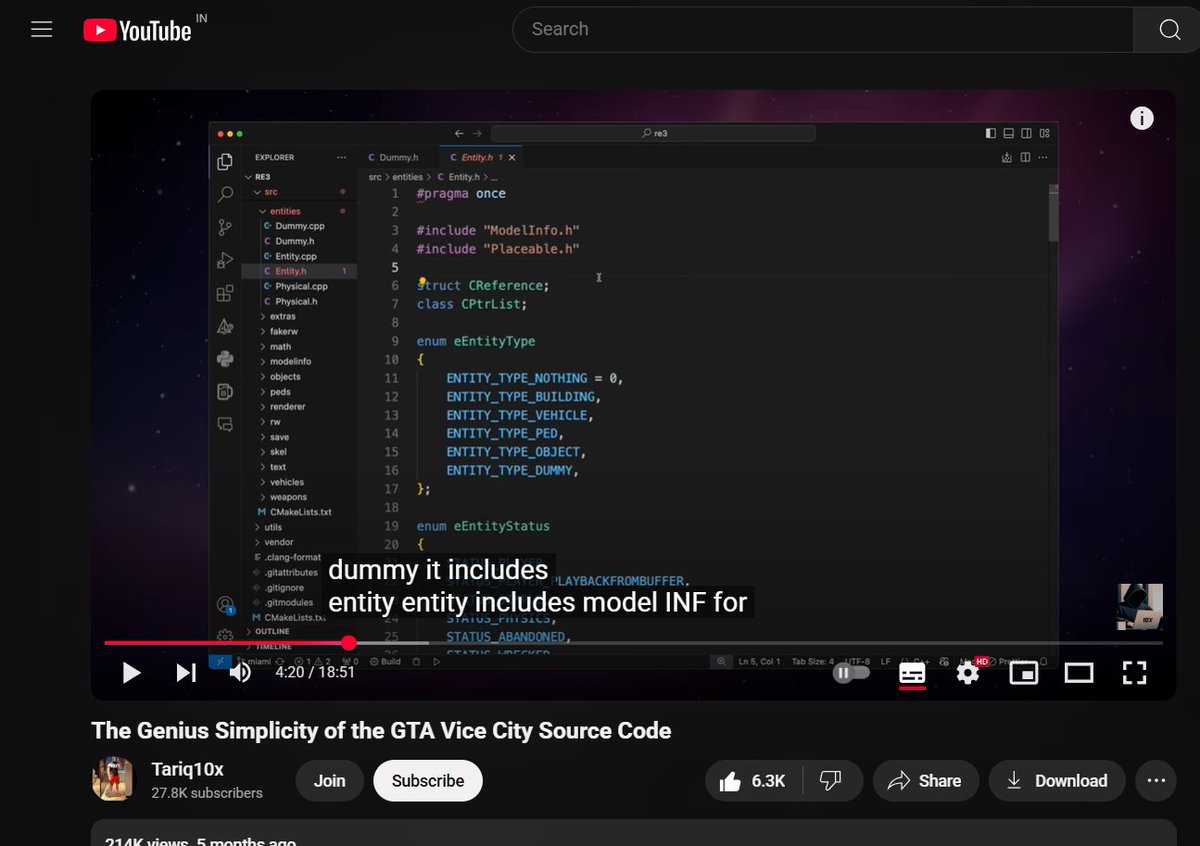Open more actions three-dot menu
The height and width of the screenshot is (846, 1200).
[x=1157, y=781]
